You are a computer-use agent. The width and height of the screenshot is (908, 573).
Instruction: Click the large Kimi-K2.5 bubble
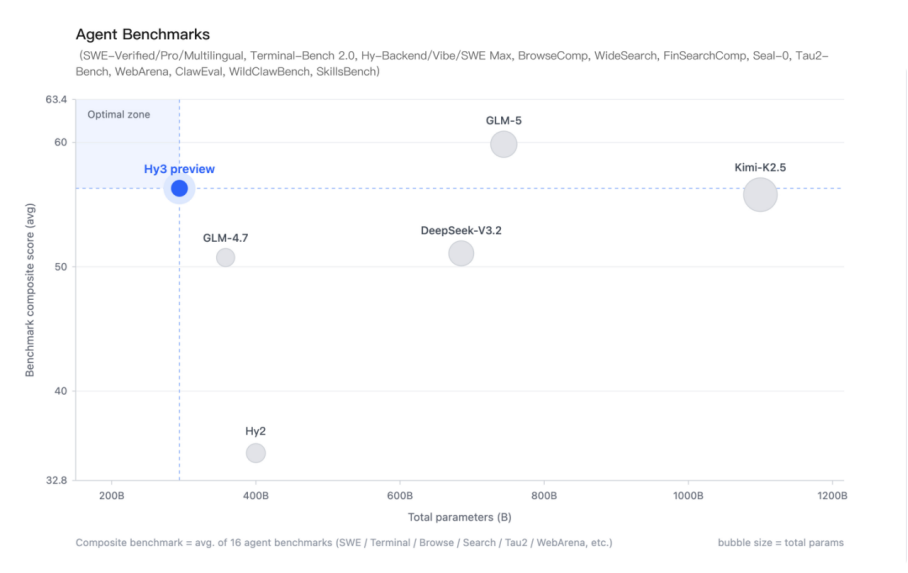click(760, 194)
